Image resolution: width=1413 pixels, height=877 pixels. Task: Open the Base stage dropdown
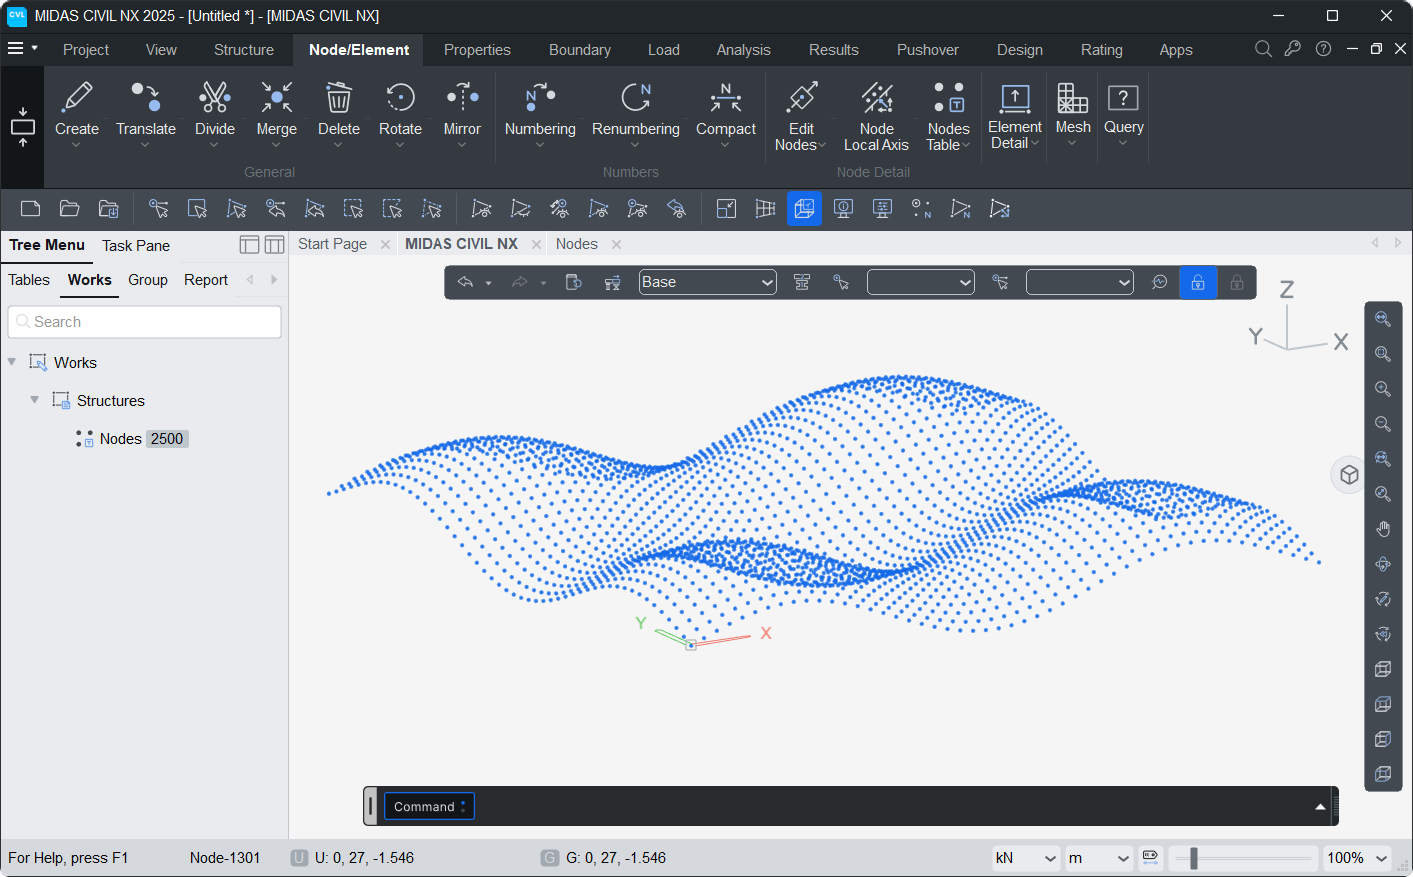click(x=707, y=283)
